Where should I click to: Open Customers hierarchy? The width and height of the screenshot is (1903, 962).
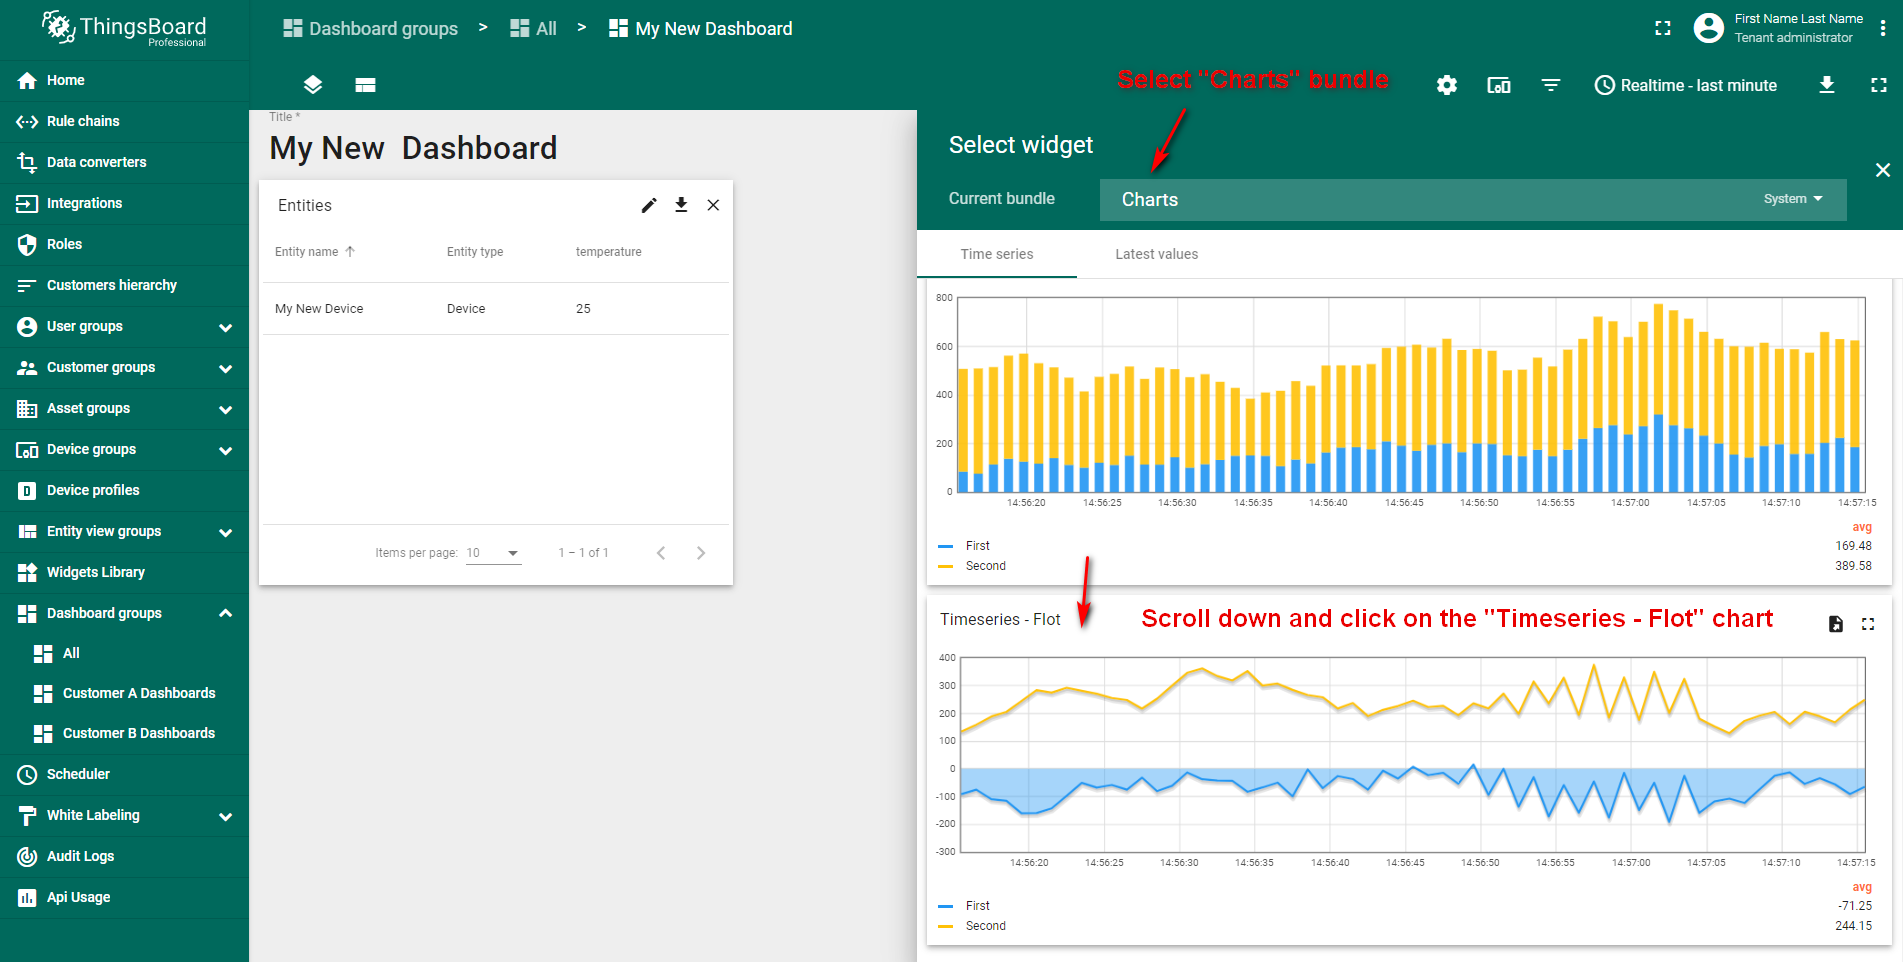tap(124, 285)
